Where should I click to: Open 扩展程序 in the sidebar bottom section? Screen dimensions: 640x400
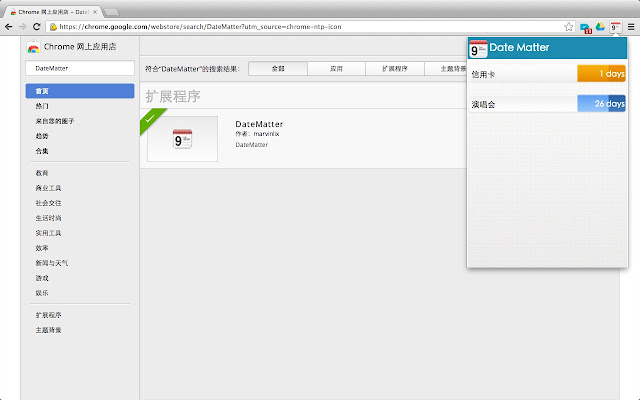tap(48, 315)
